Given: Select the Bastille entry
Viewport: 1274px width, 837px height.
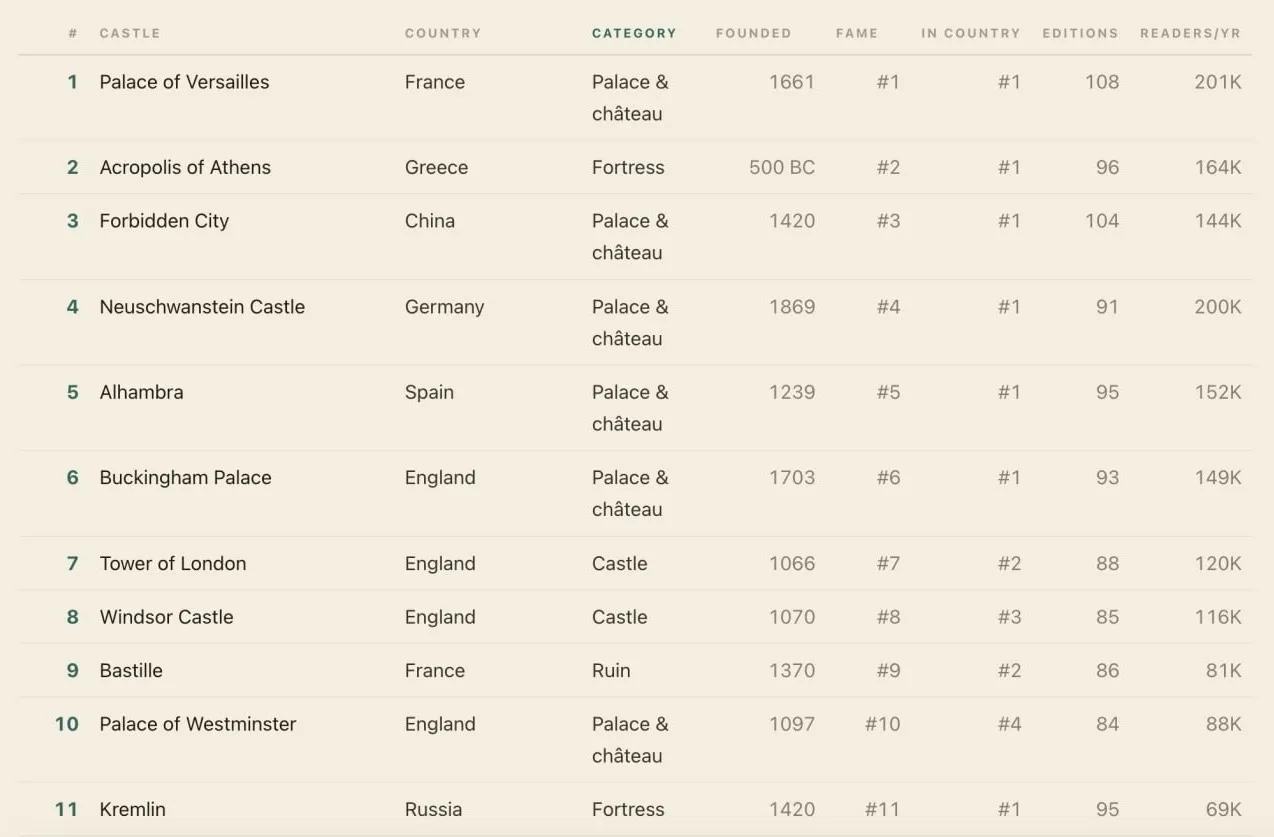Looking at the screenshot, I should click(x=131, y=670).
